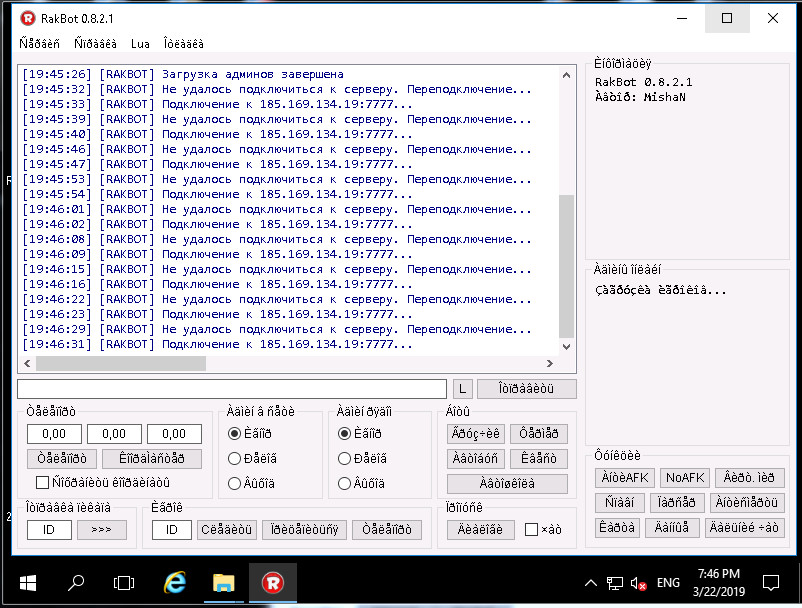Open taskbar search magnifier

(x=76, y=583)
